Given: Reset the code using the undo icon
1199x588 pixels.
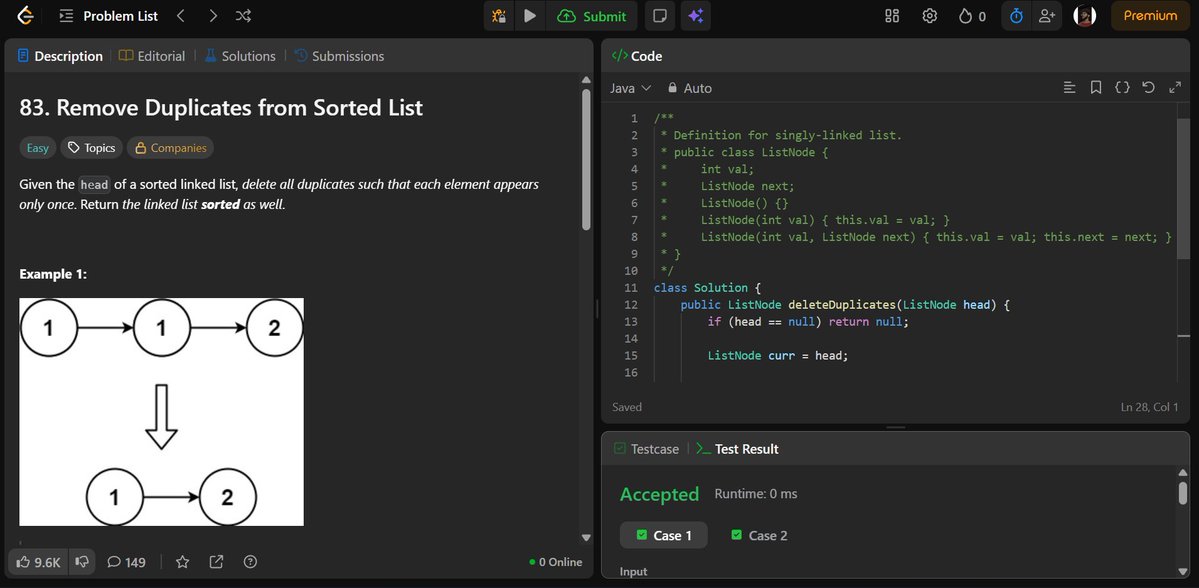Looking at the screenshot, I should pyautogui.click(x=1147, y=87).
